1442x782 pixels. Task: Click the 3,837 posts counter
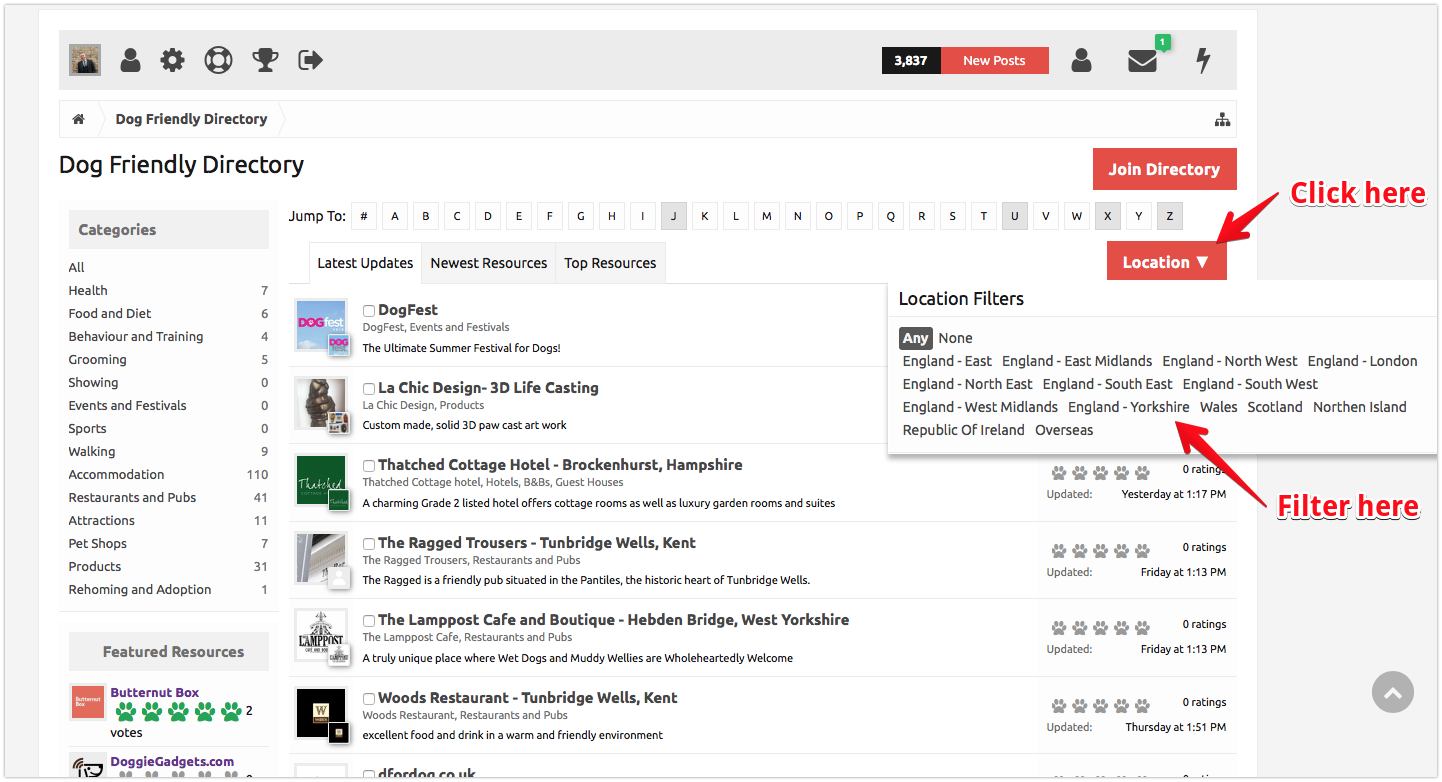(x=911, y=60)
